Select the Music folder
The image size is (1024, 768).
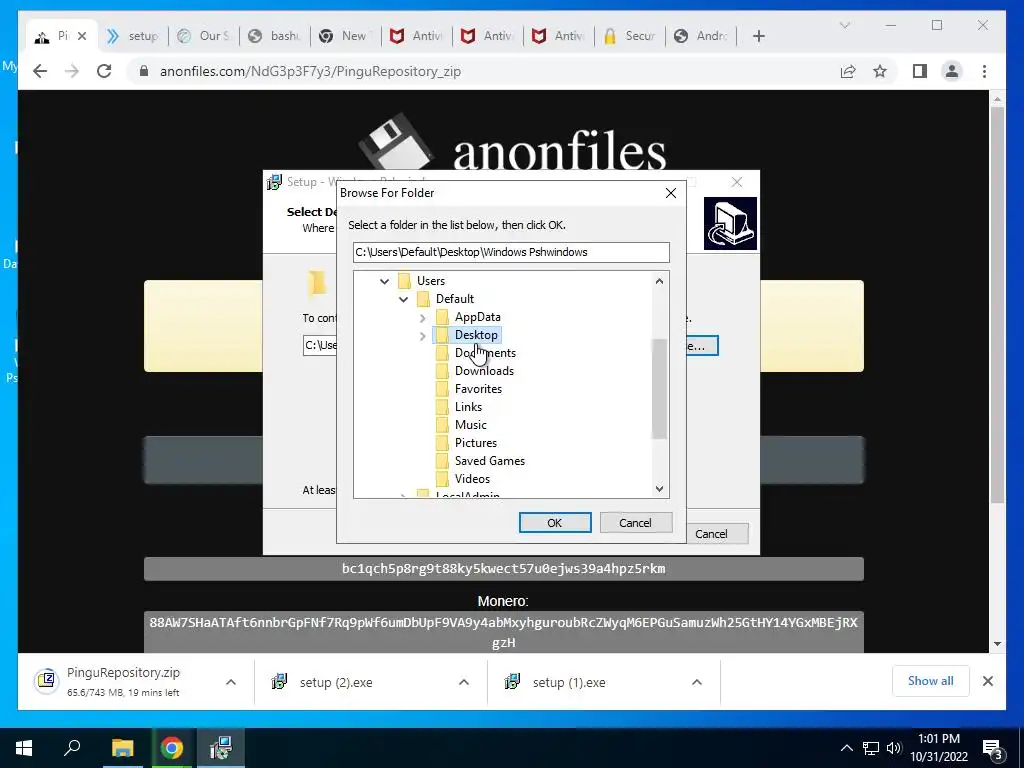click(x=470, y=425)
